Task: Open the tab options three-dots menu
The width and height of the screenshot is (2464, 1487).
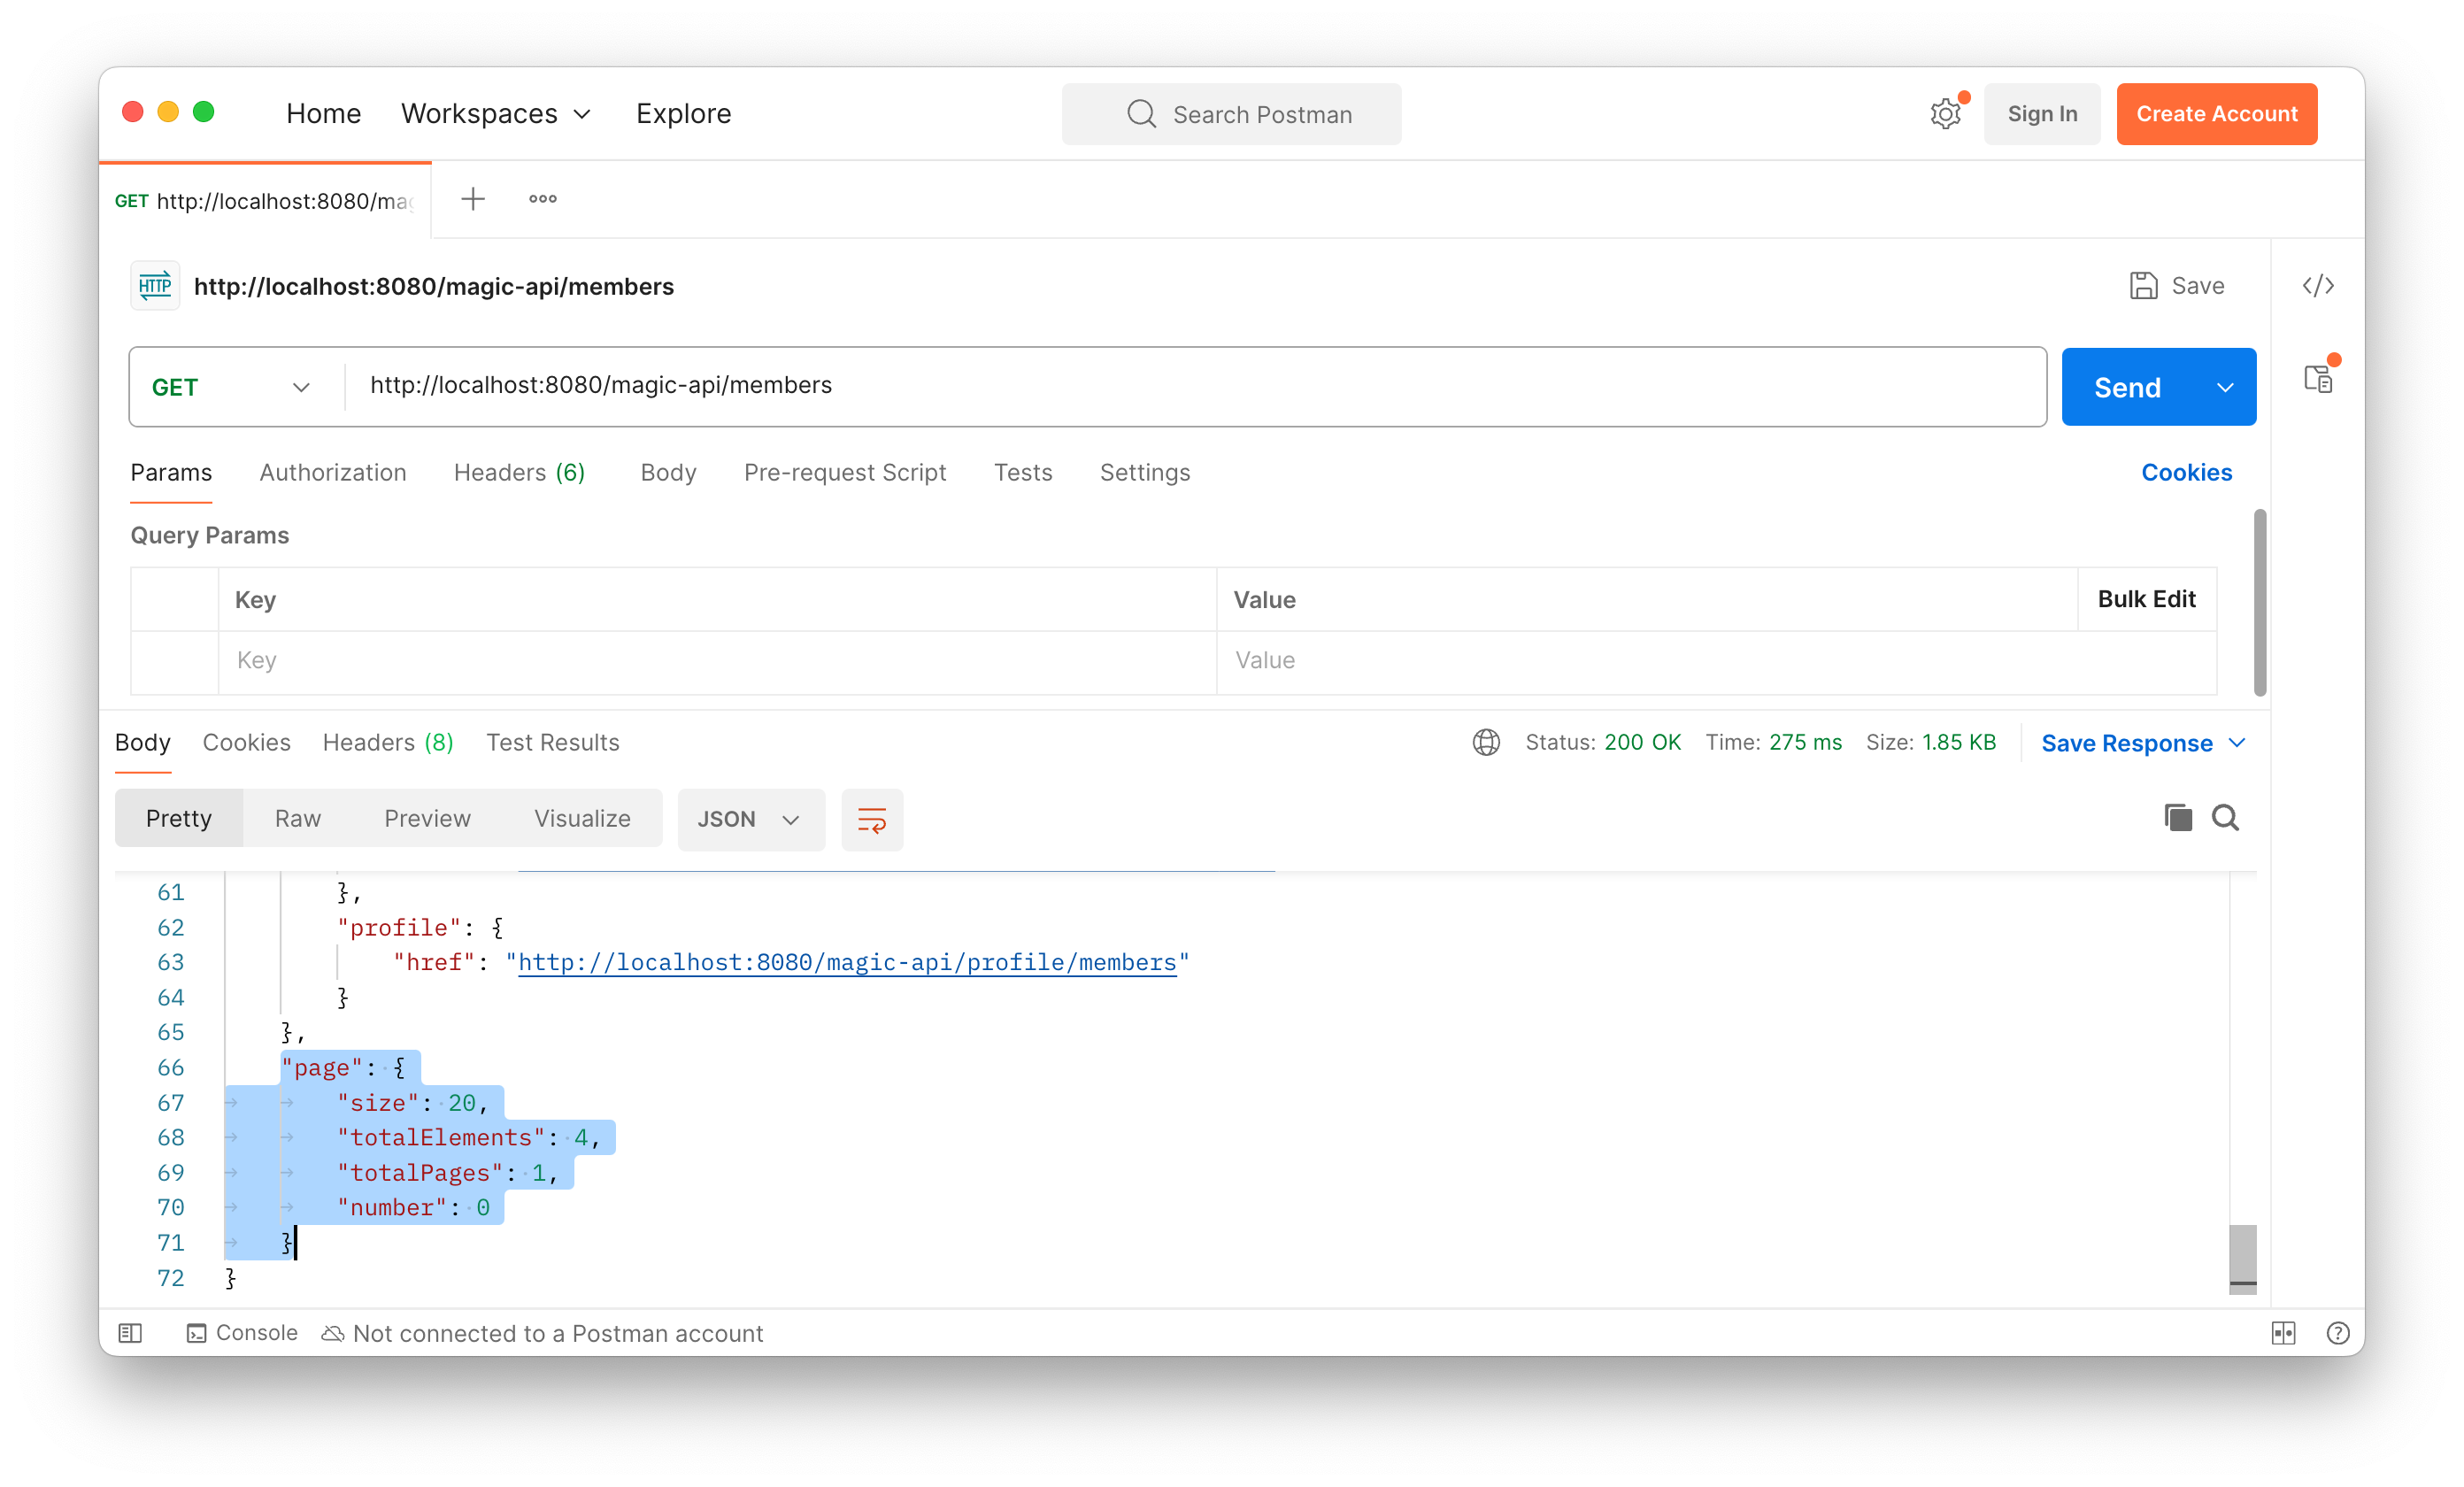Action: pyautogui.click(x=543, y=199)
